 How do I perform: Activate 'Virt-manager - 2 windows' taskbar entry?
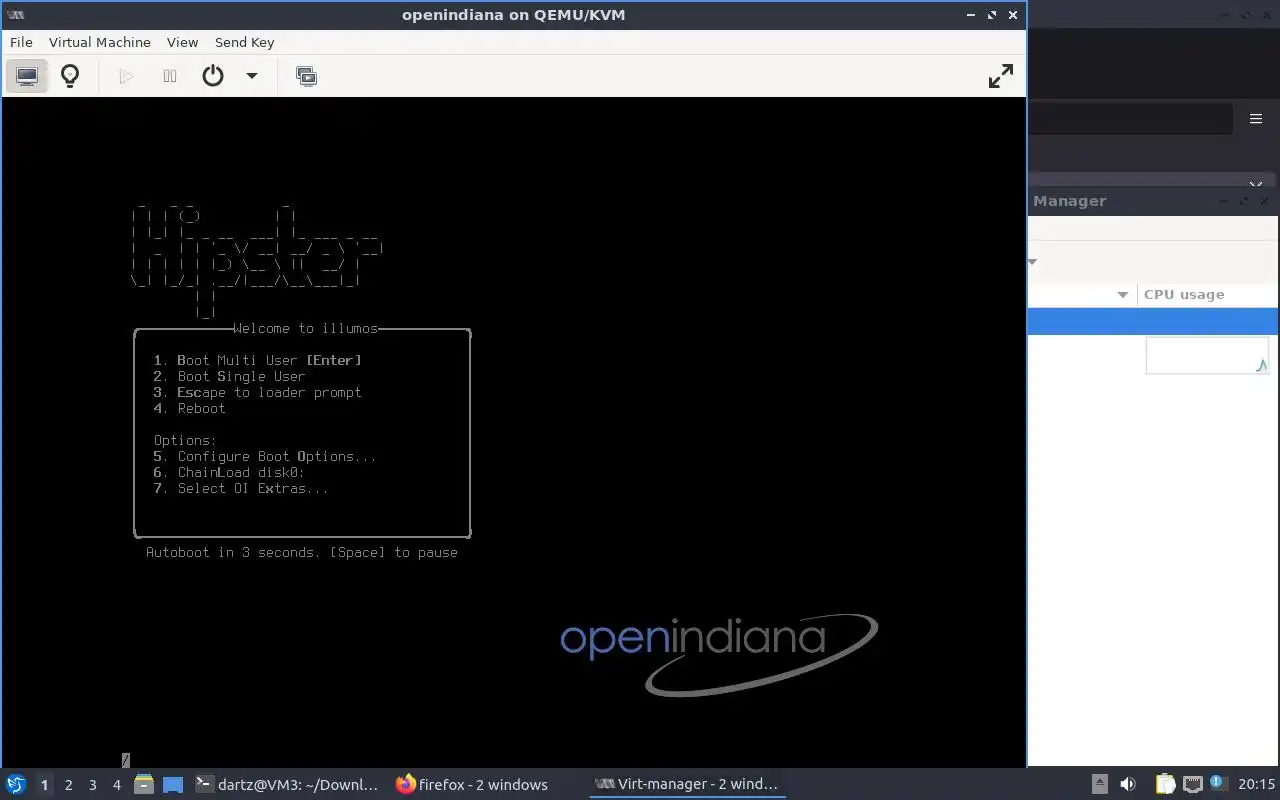coord(686,784)
